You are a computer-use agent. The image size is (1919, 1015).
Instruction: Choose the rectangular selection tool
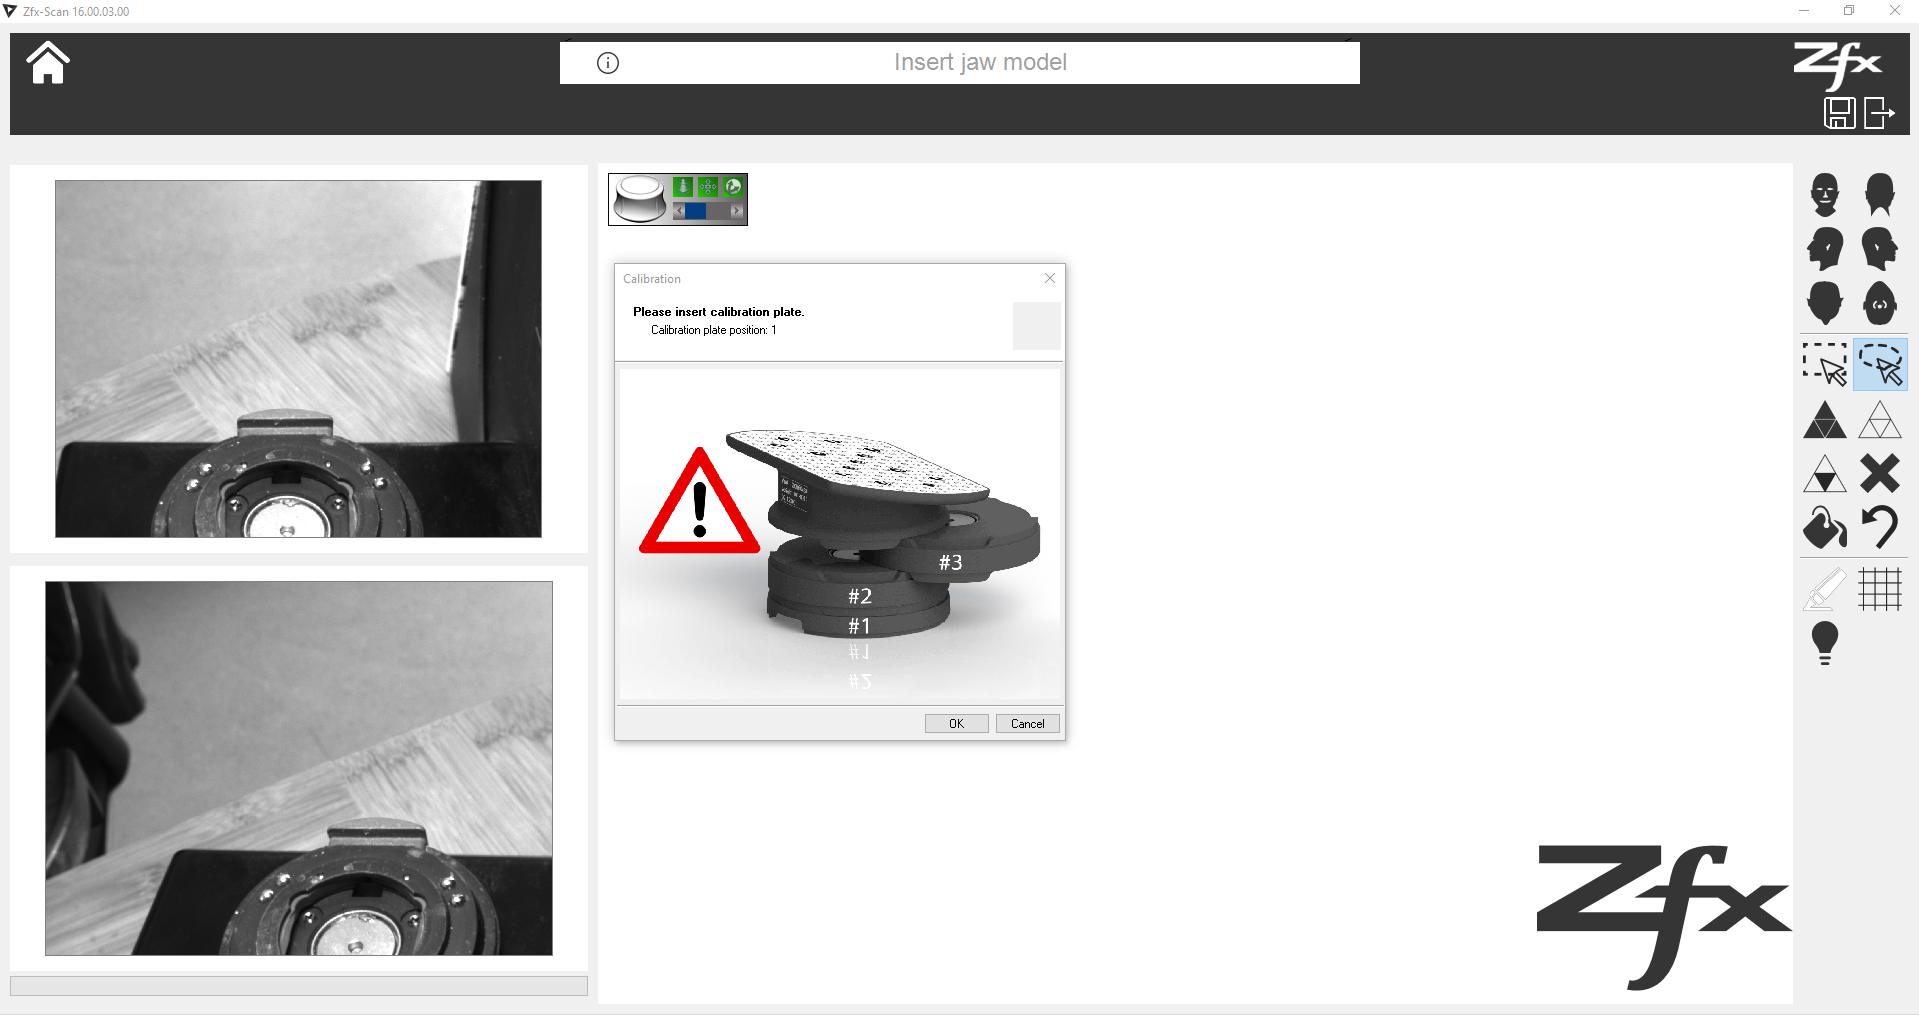point(1825,365)
